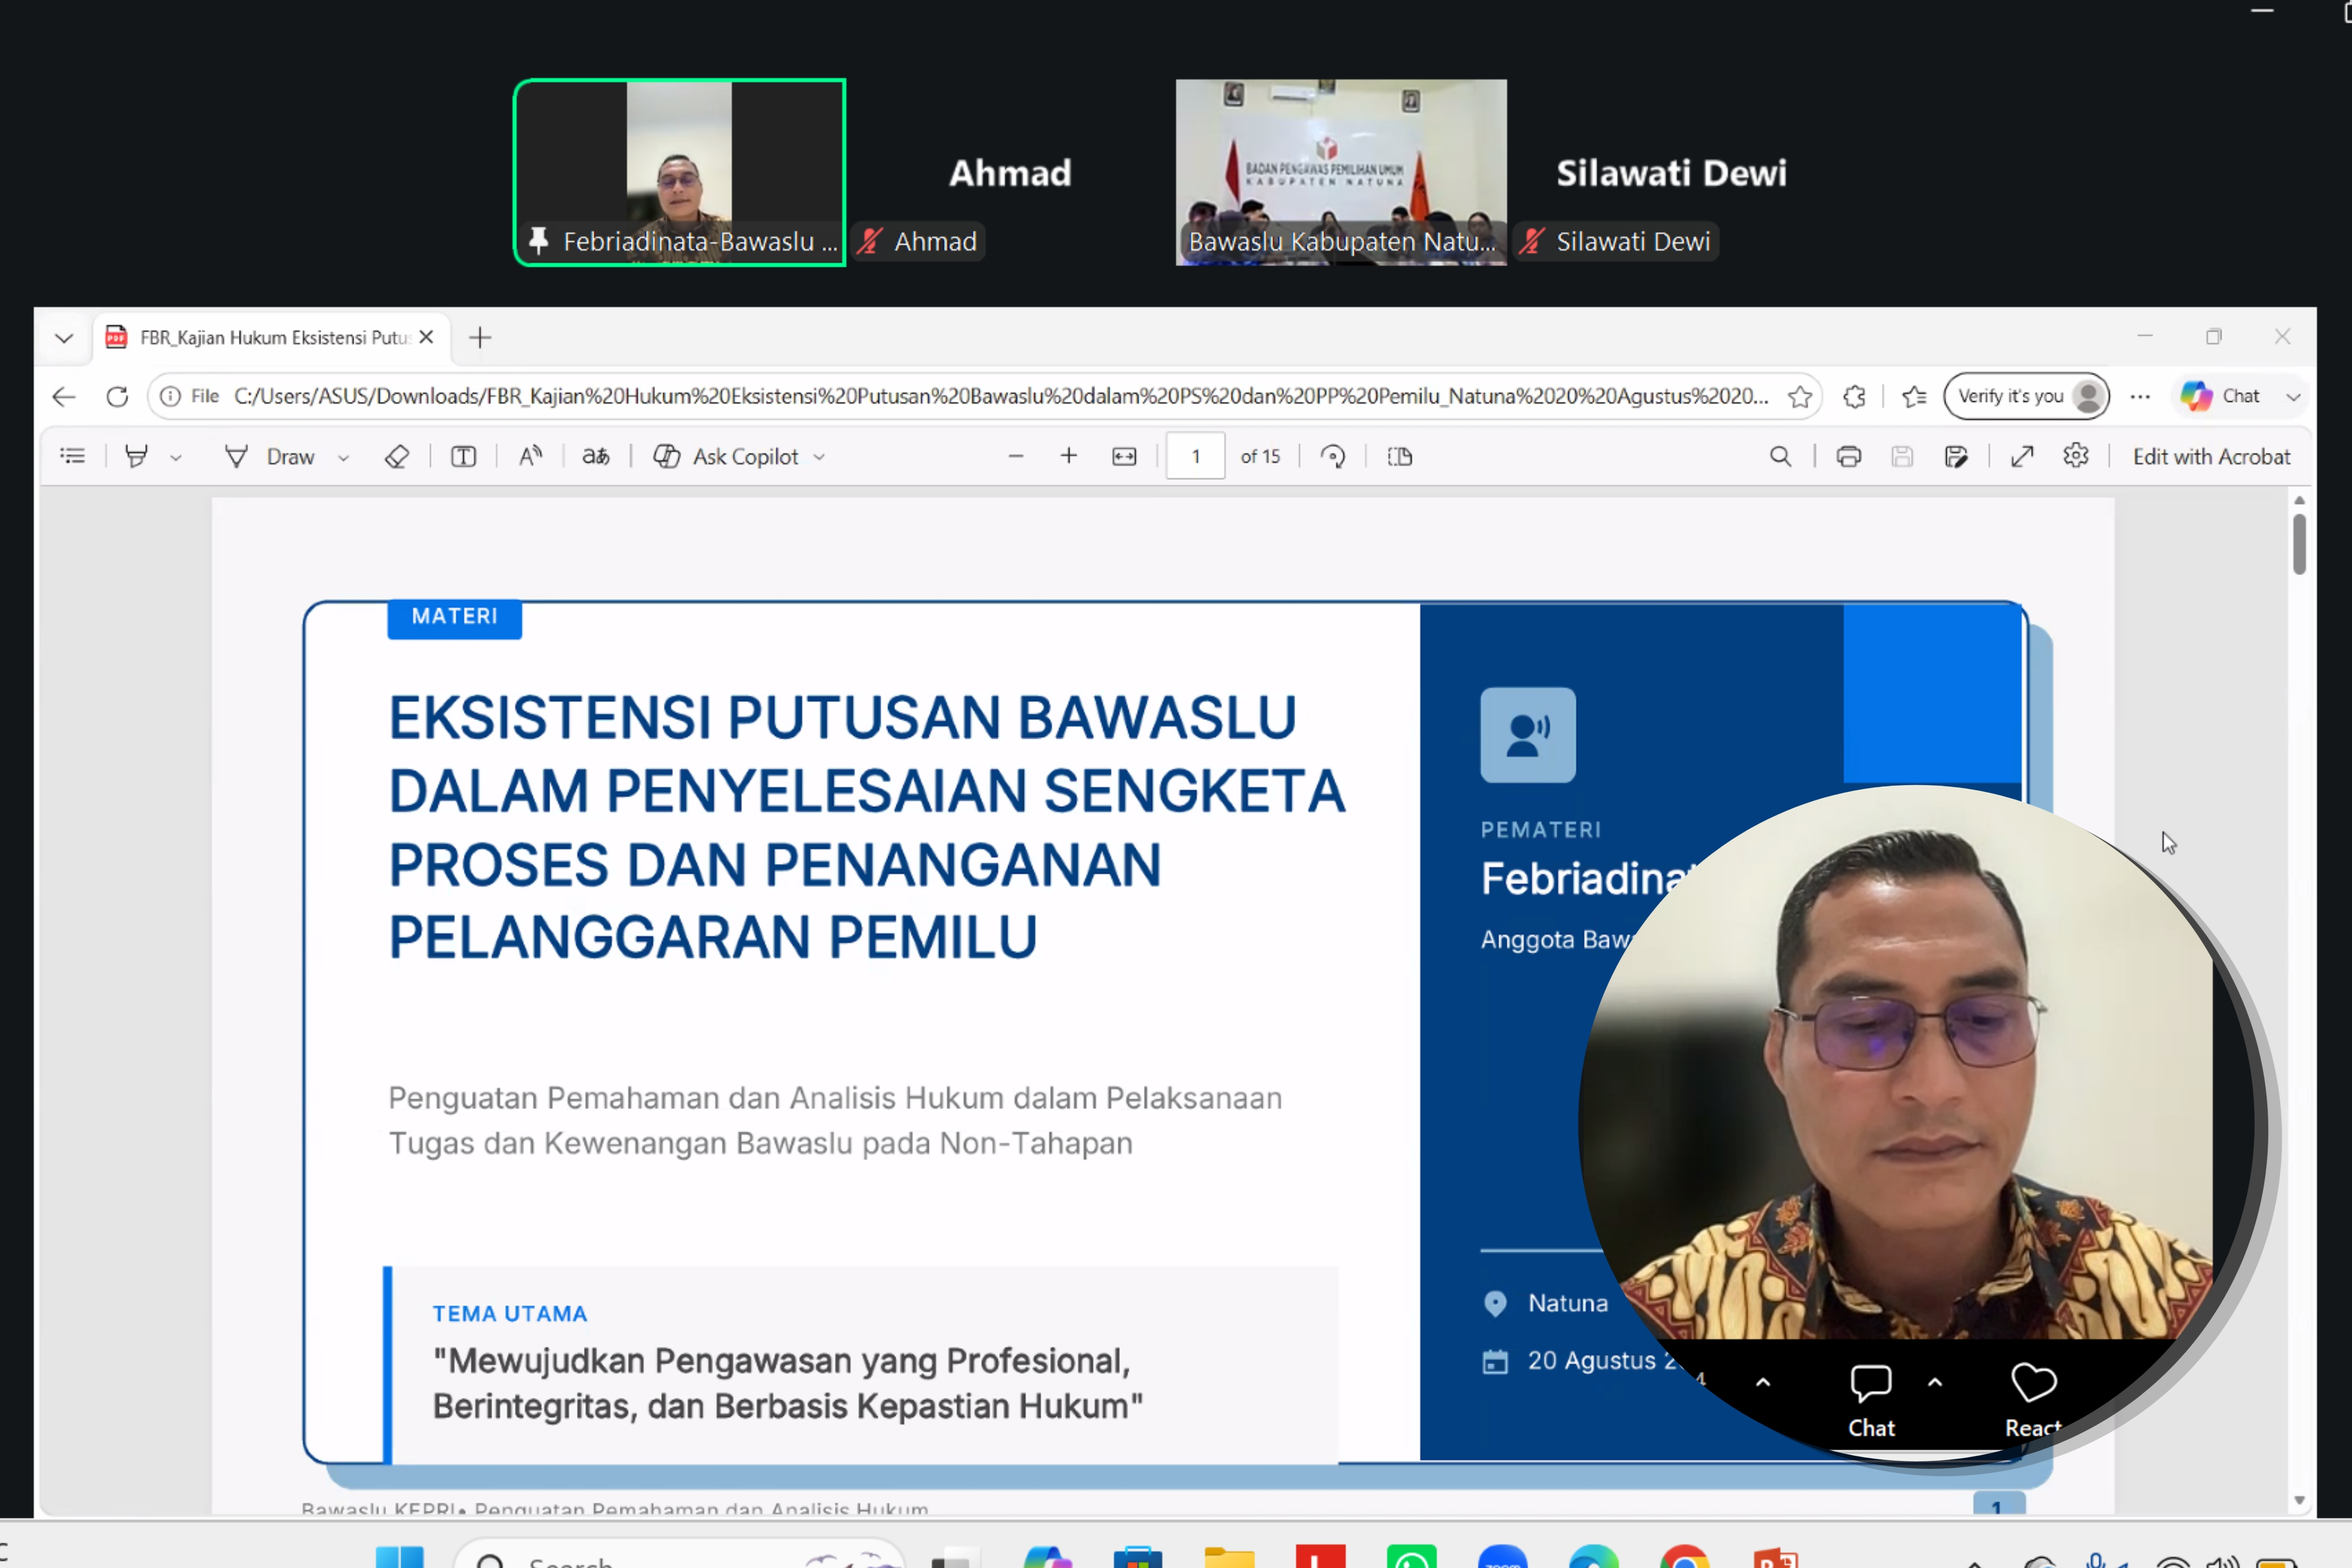The image size is (2352, 1568).
Task: Click the page number field
Action: (x=1195, y=456)
